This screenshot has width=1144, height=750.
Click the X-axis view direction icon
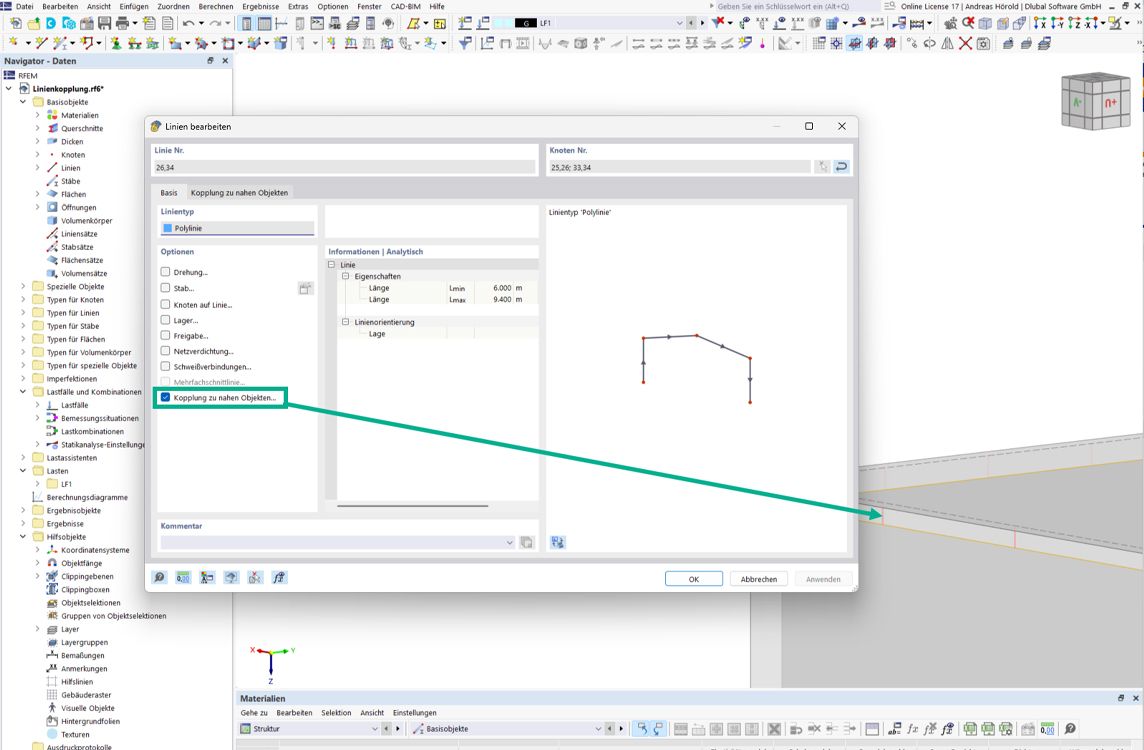[x=1040, y=23]
